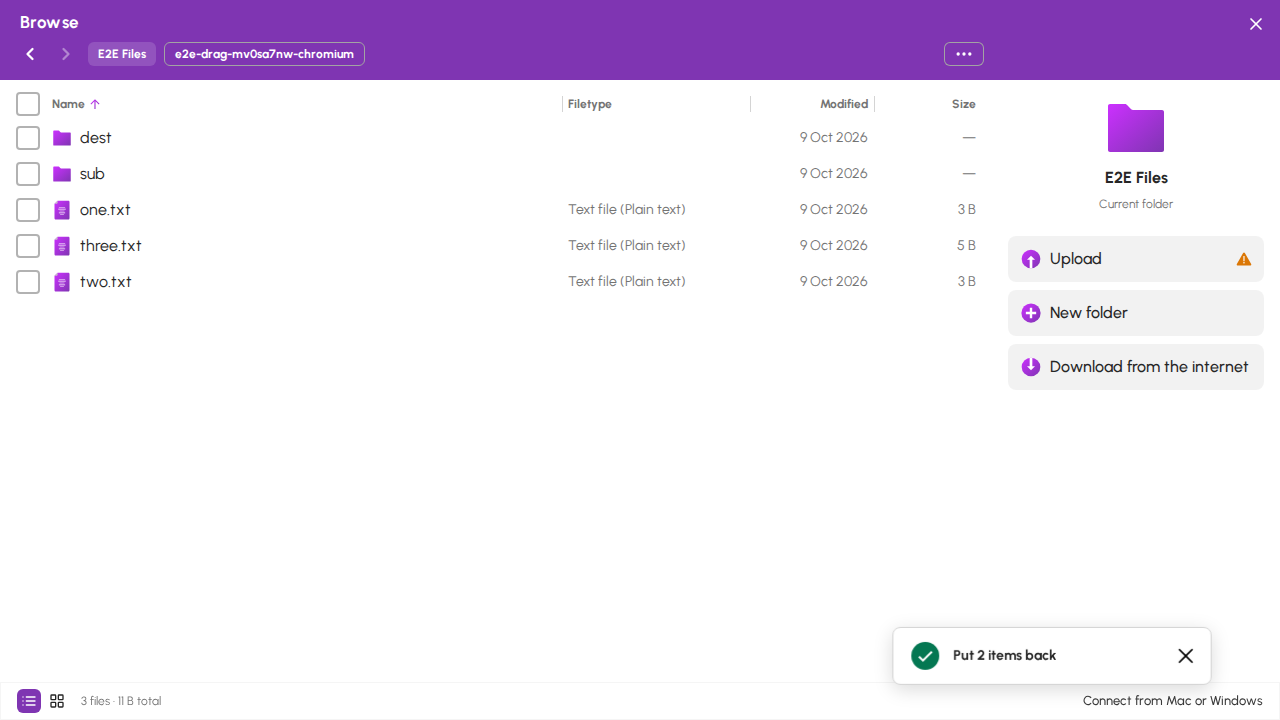1280x720 pixels.
Task: Select the e2e-drag-mv0sa7nw-chromium breadcrumb
Action: coord(264,54)
